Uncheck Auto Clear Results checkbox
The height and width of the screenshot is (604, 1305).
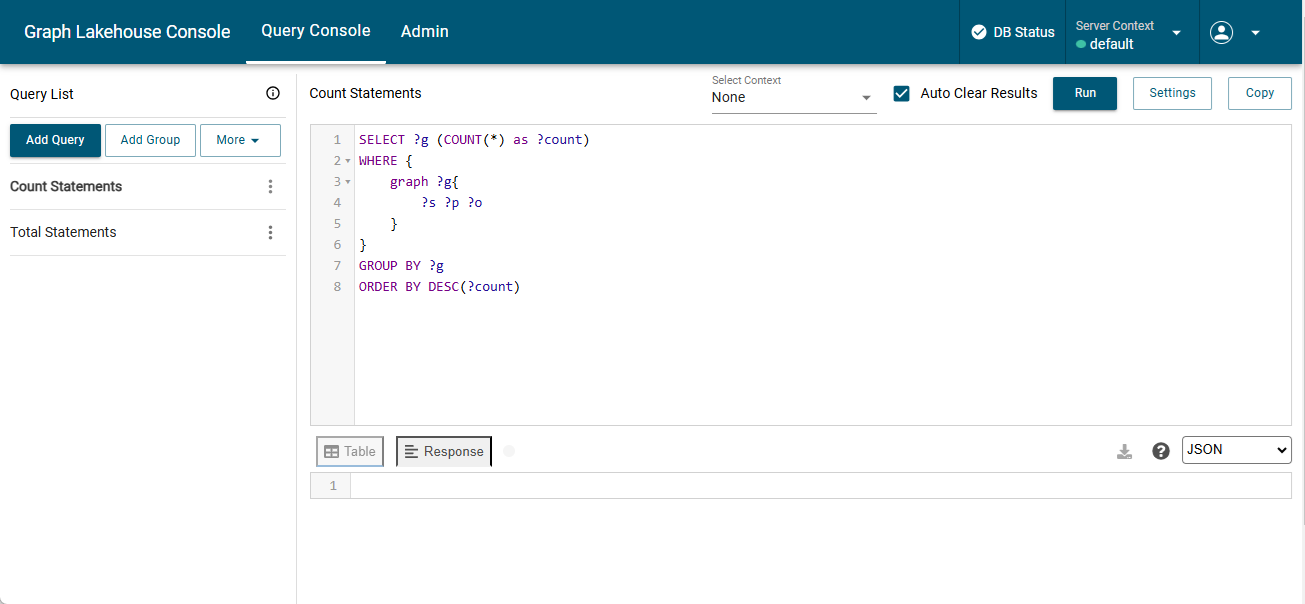(902, 93)
